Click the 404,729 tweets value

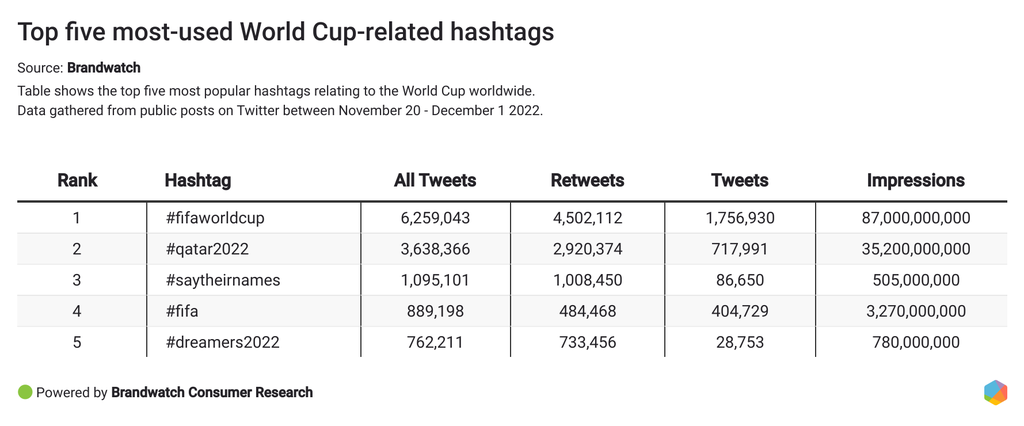739,311
